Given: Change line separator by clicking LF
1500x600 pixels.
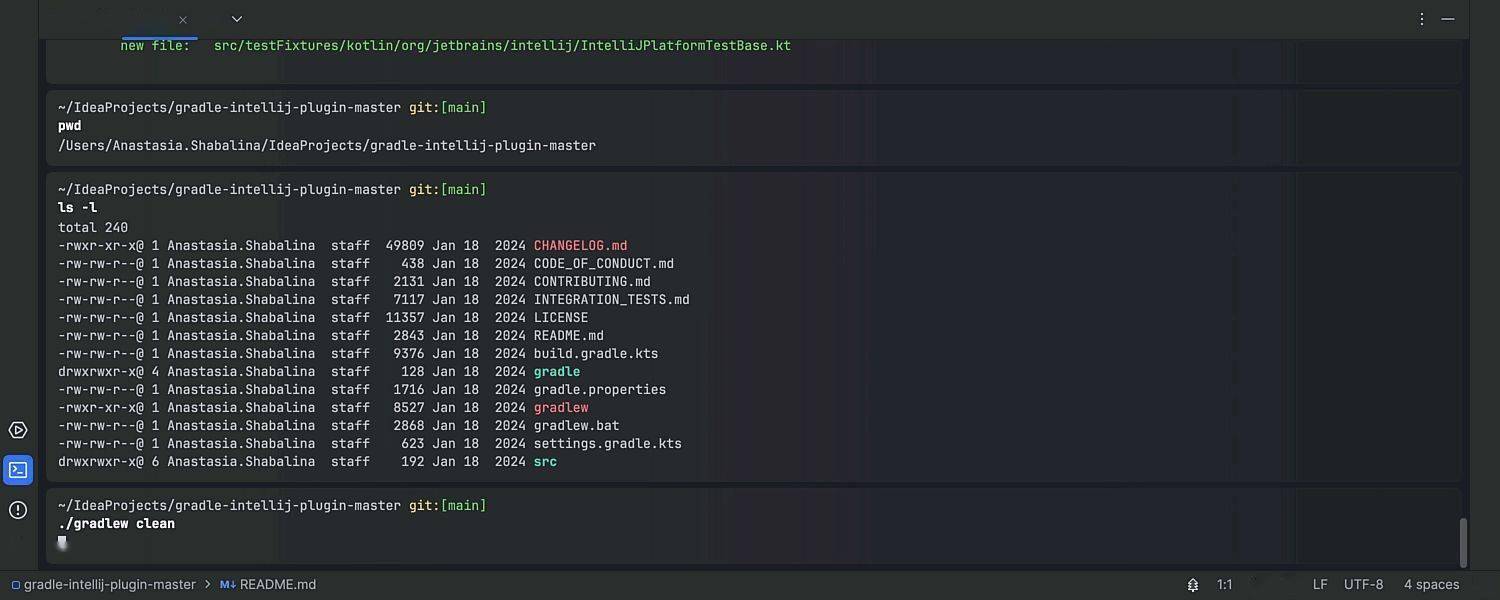Looking at the screenshot, I should click(x=1319, y=584).
